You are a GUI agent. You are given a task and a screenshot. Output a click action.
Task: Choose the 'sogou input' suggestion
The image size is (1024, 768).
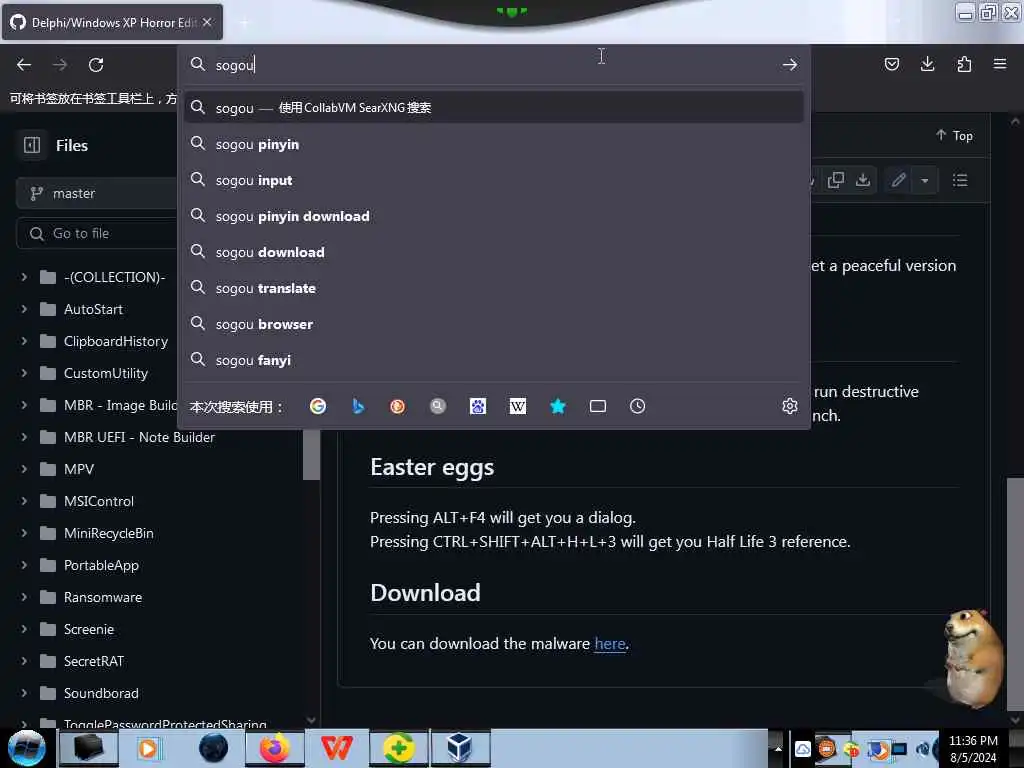[493, 180]
